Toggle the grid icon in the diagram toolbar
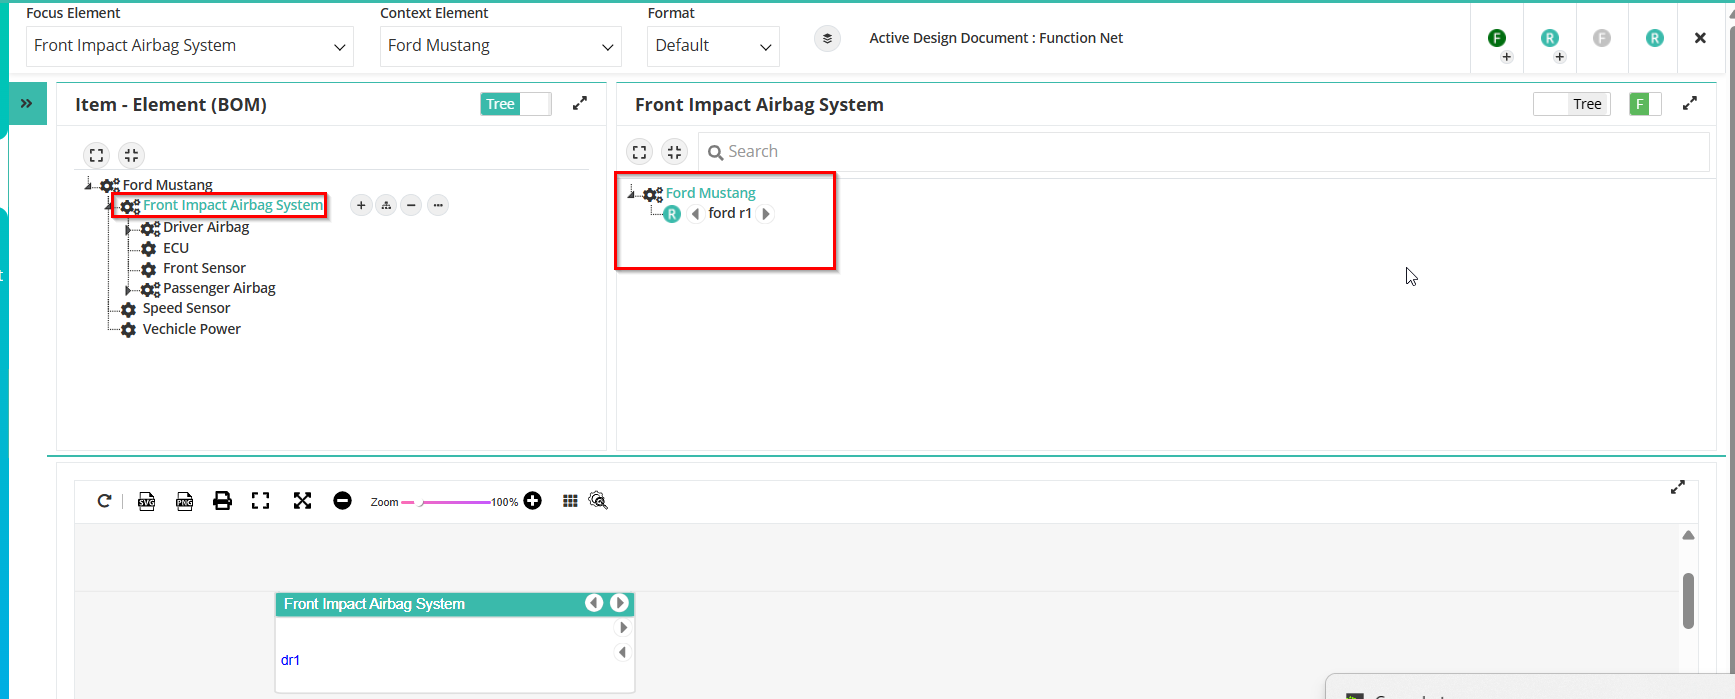Screen dimensions: 1735x699 (570, 501)
